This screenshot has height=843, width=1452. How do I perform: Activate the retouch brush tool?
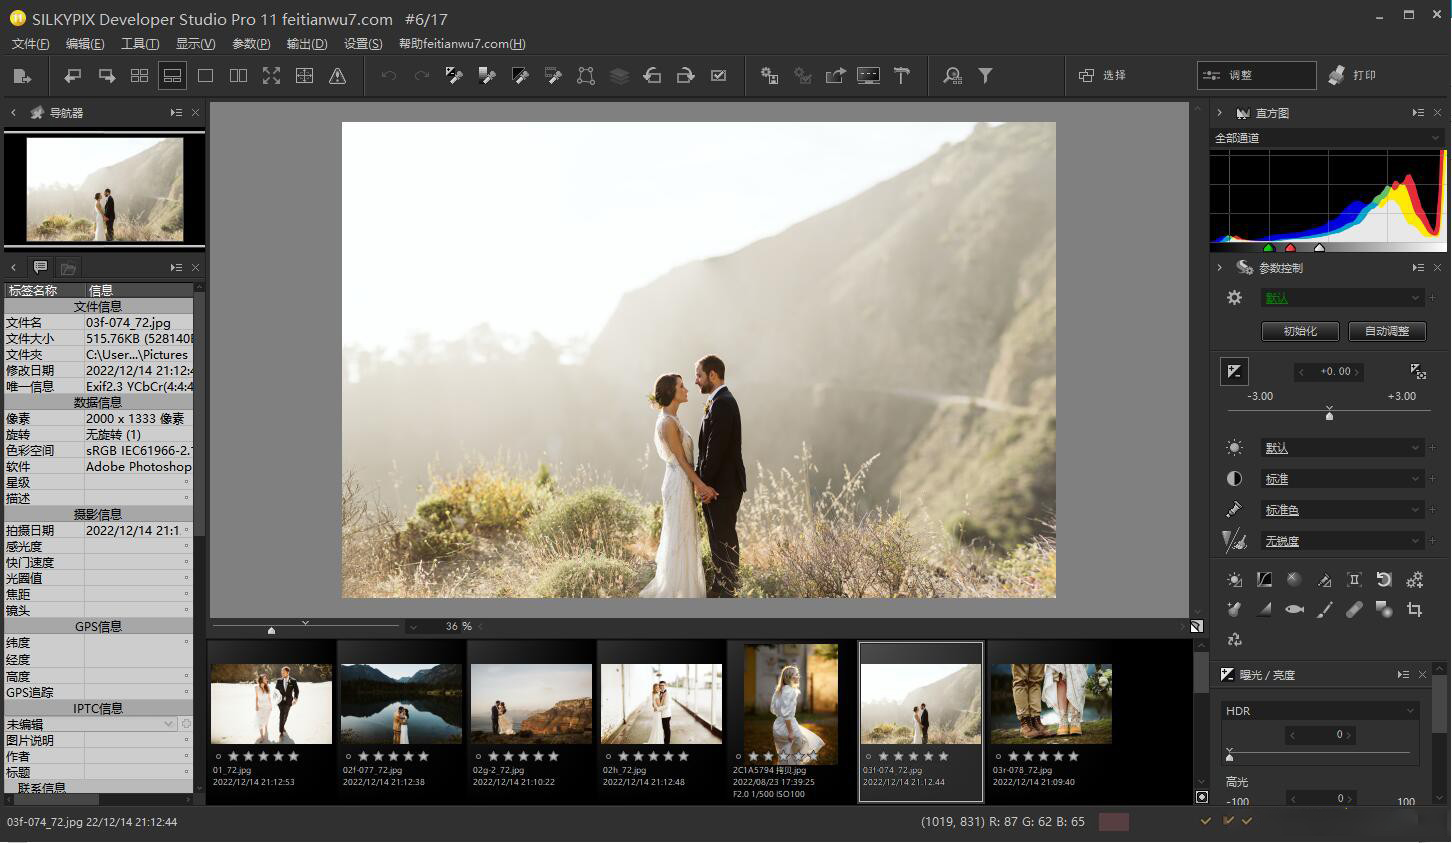pyautogui.click(x=1324, y=609)
